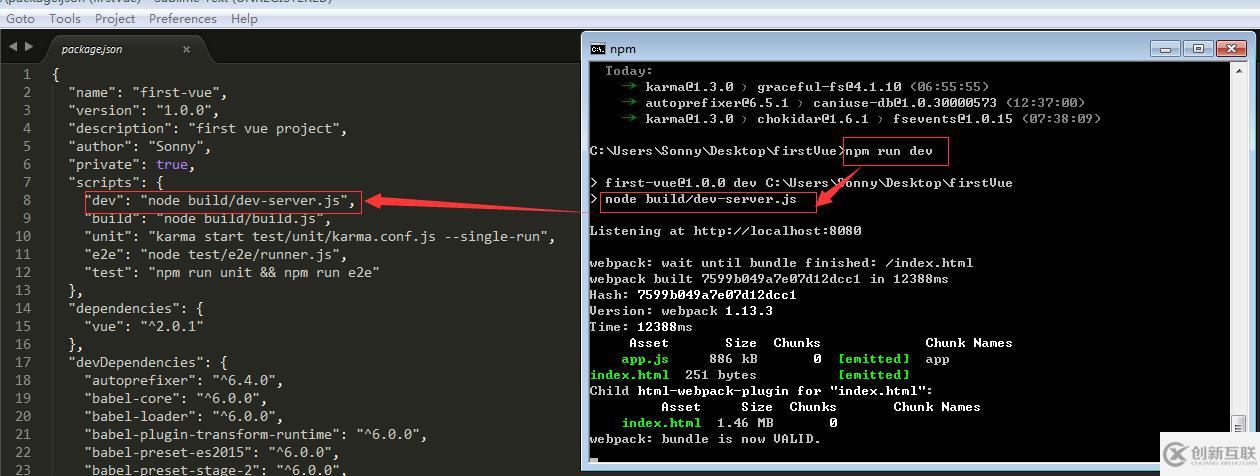Click the "dependencies": { line
The image size is (1260, 476).
pos(136,308)
